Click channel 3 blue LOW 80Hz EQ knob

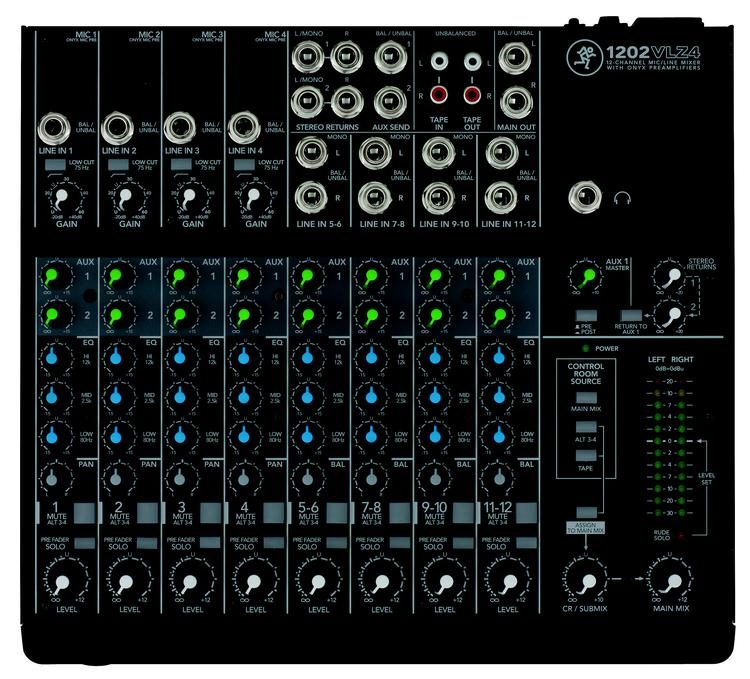[x=179, y=435]
